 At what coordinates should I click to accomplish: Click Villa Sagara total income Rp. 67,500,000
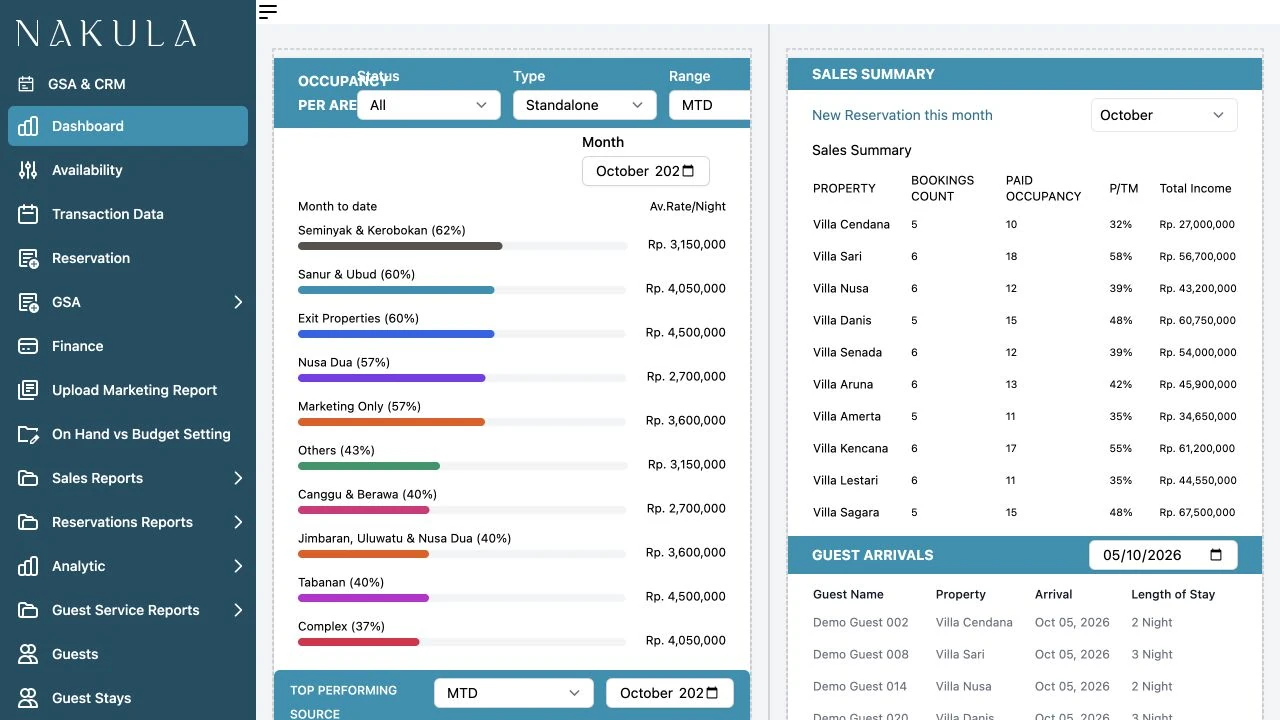pos(1197,512)
